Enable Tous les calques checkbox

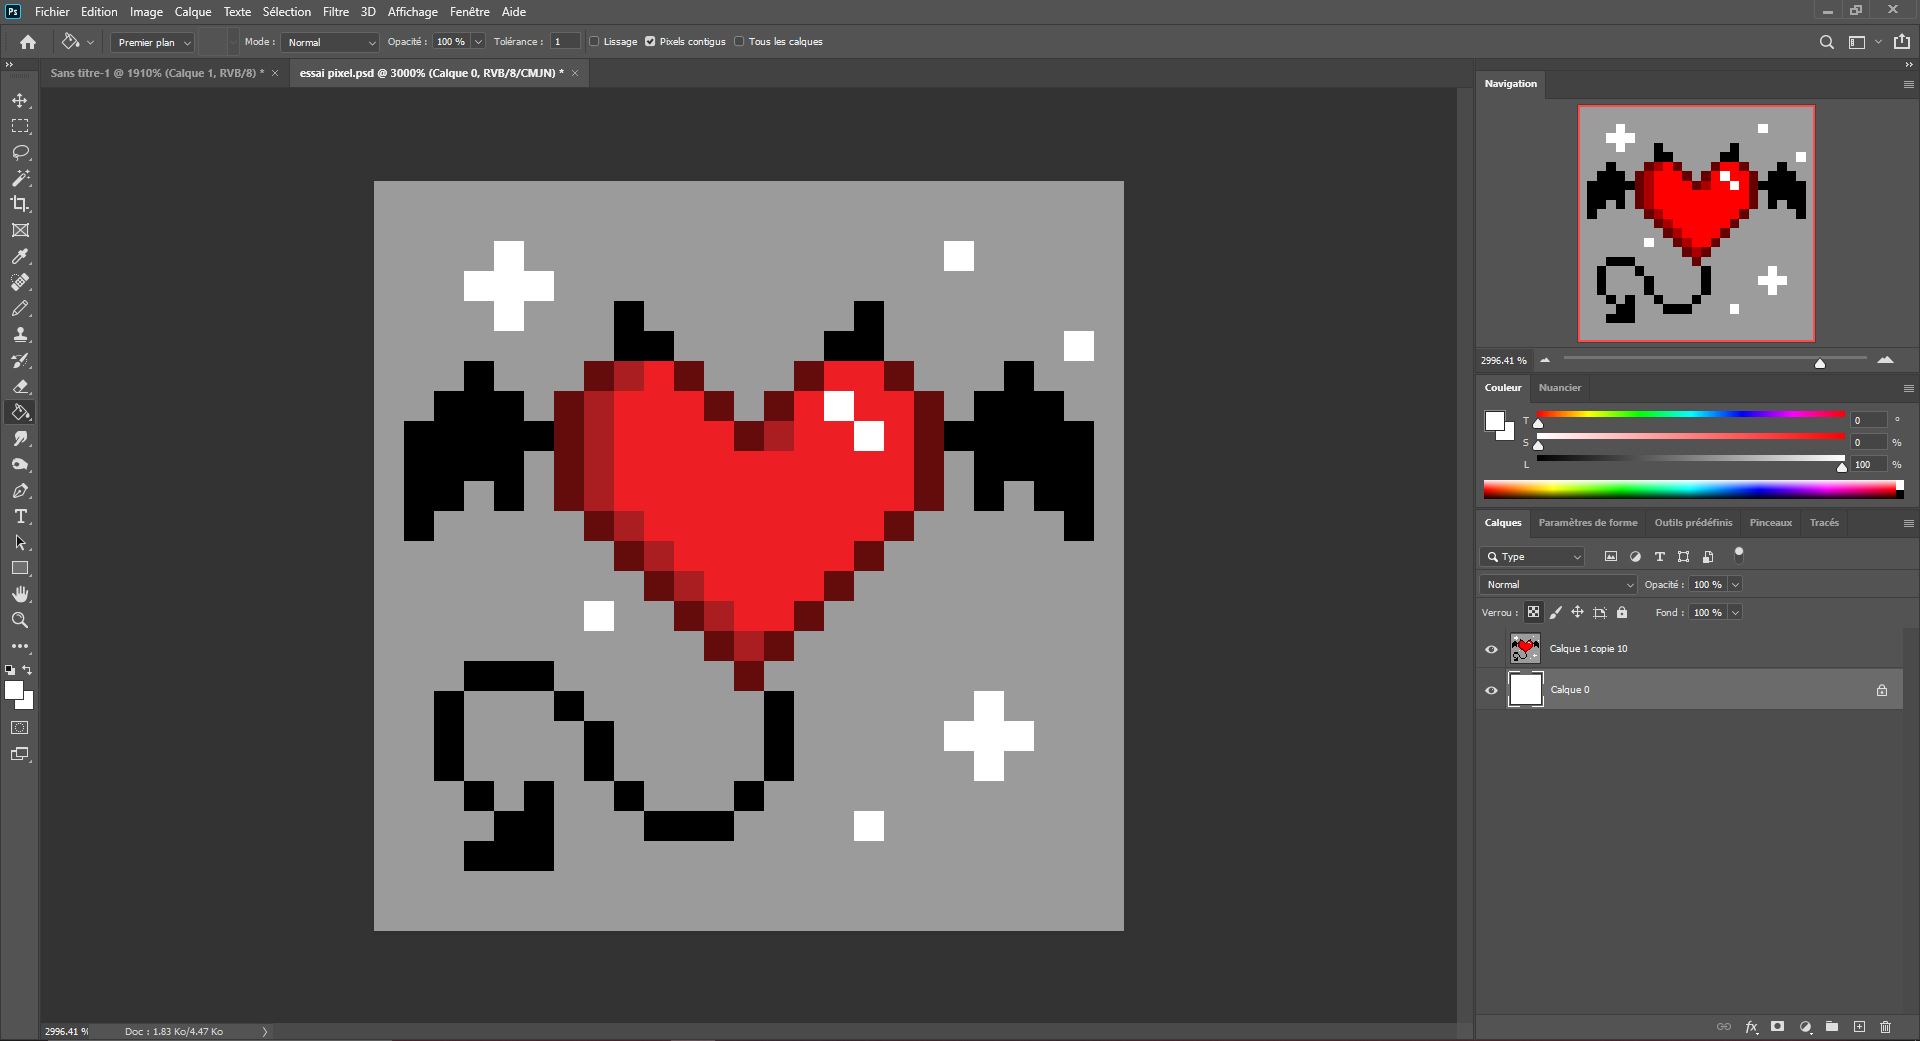[739, 42]
